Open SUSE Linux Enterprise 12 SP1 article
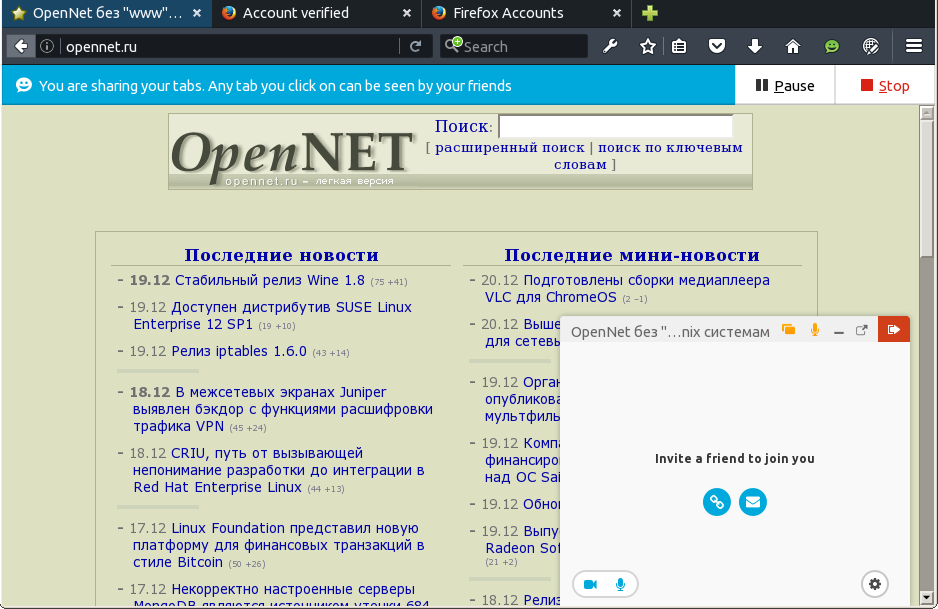The image size is (938, 609). 272,315
